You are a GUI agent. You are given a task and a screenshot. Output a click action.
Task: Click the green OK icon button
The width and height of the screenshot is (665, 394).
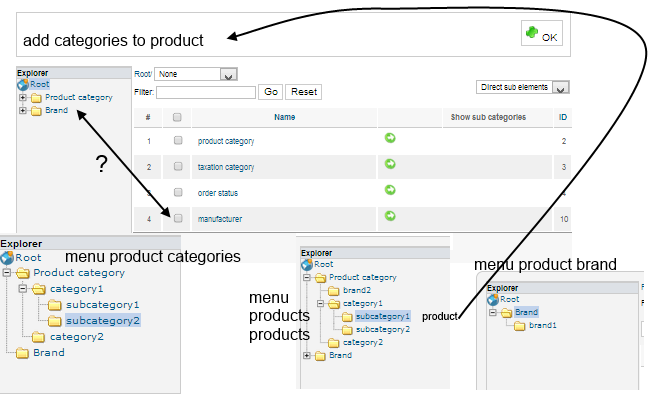[x=542, y=33]
